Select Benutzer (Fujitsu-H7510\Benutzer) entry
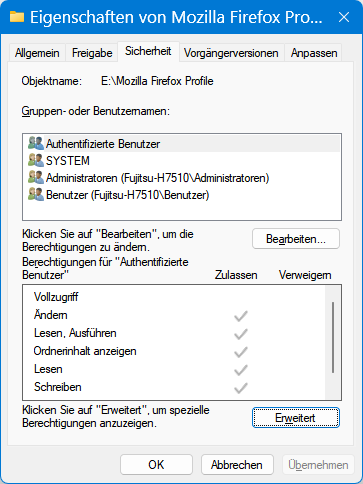Image resolution: width=363 pixels, height=484 pixels. 182,195
